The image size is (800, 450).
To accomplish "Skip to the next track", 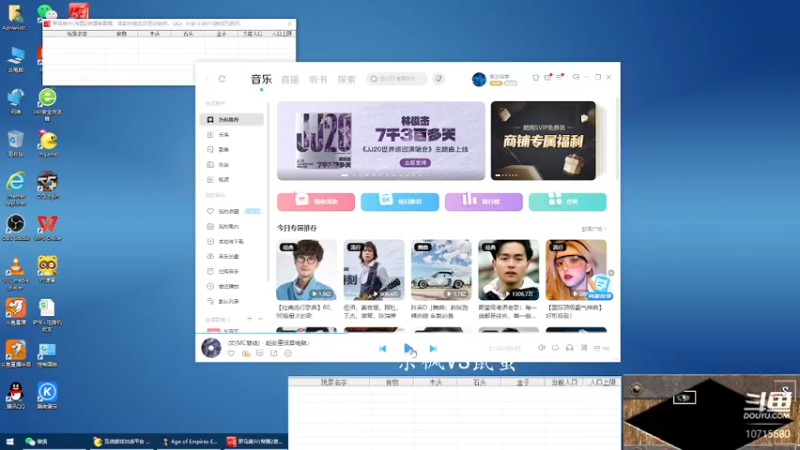I will pyautogui.click(x=433, y=348).
